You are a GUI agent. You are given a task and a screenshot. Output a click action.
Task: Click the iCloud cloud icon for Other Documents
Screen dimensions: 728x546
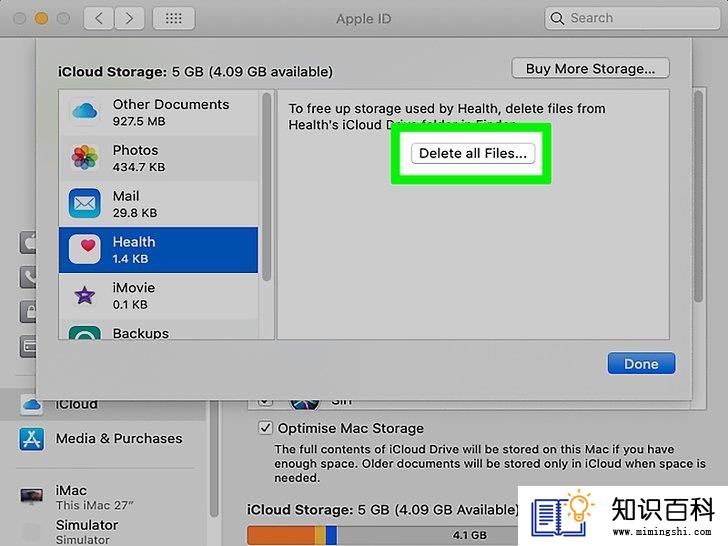[84, 111]
